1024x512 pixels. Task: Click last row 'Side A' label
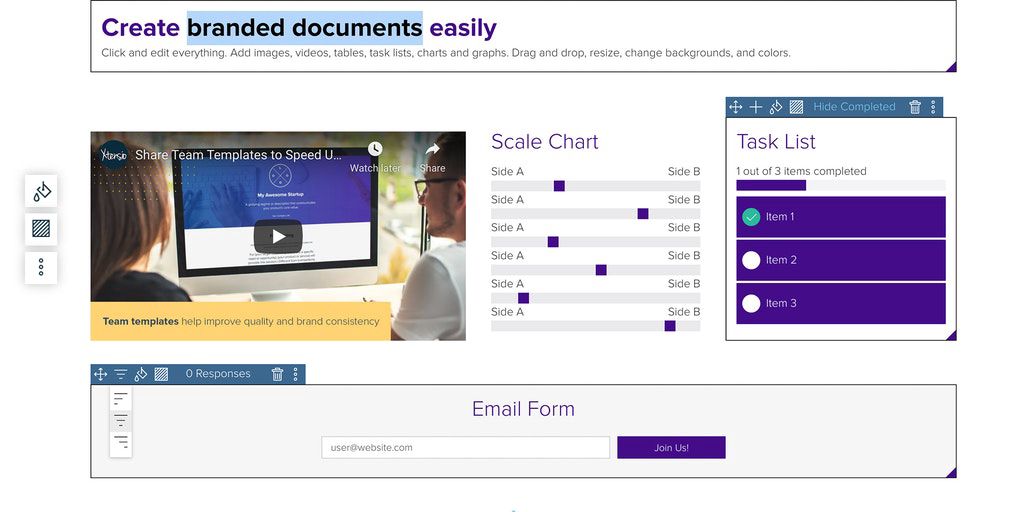[x=507, y=312]
